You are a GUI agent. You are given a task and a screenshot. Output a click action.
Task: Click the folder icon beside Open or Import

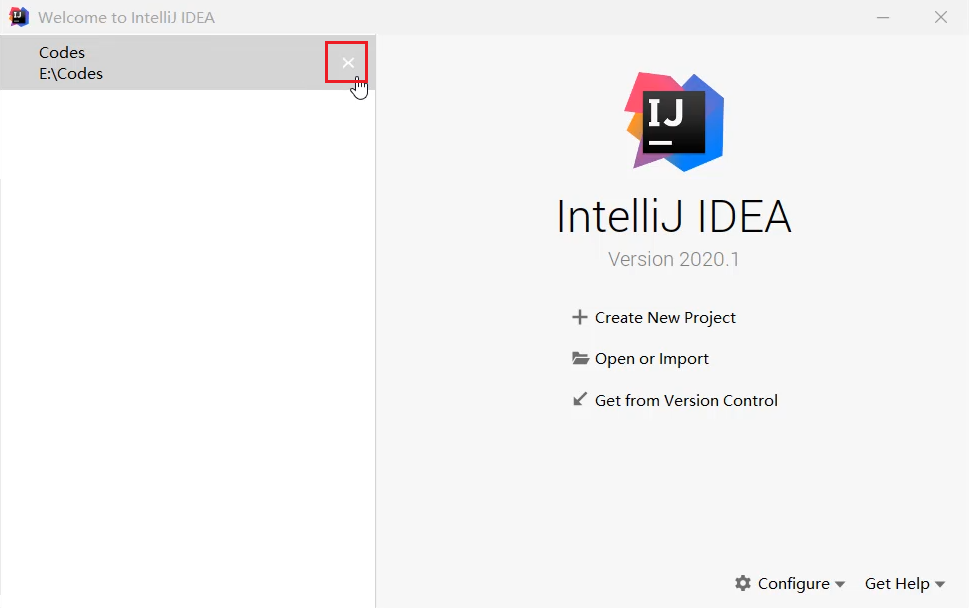click(x=580, y=358)
